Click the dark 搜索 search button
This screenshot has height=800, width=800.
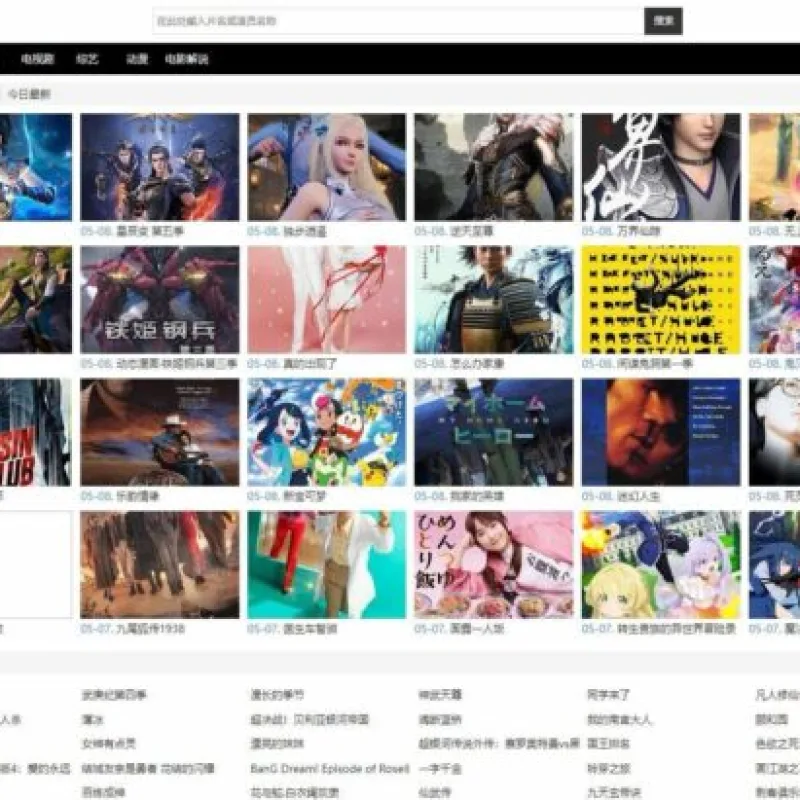coord(663,21)
